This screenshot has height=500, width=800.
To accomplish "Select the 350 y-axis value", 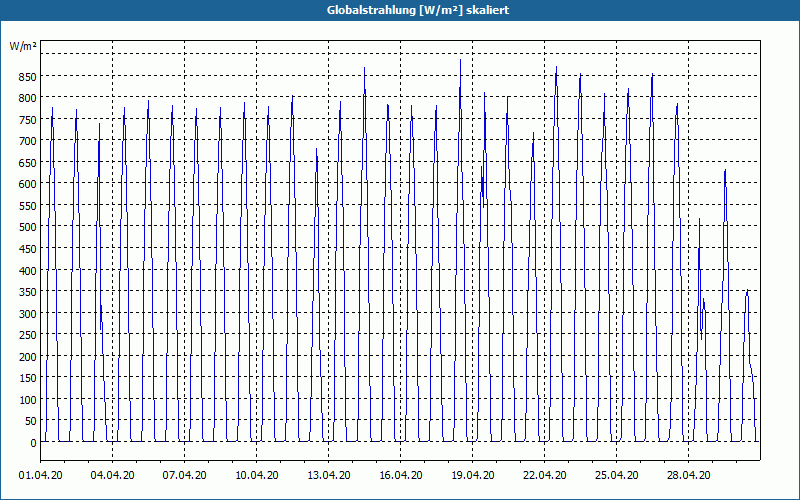I will (x=28, y=292).
